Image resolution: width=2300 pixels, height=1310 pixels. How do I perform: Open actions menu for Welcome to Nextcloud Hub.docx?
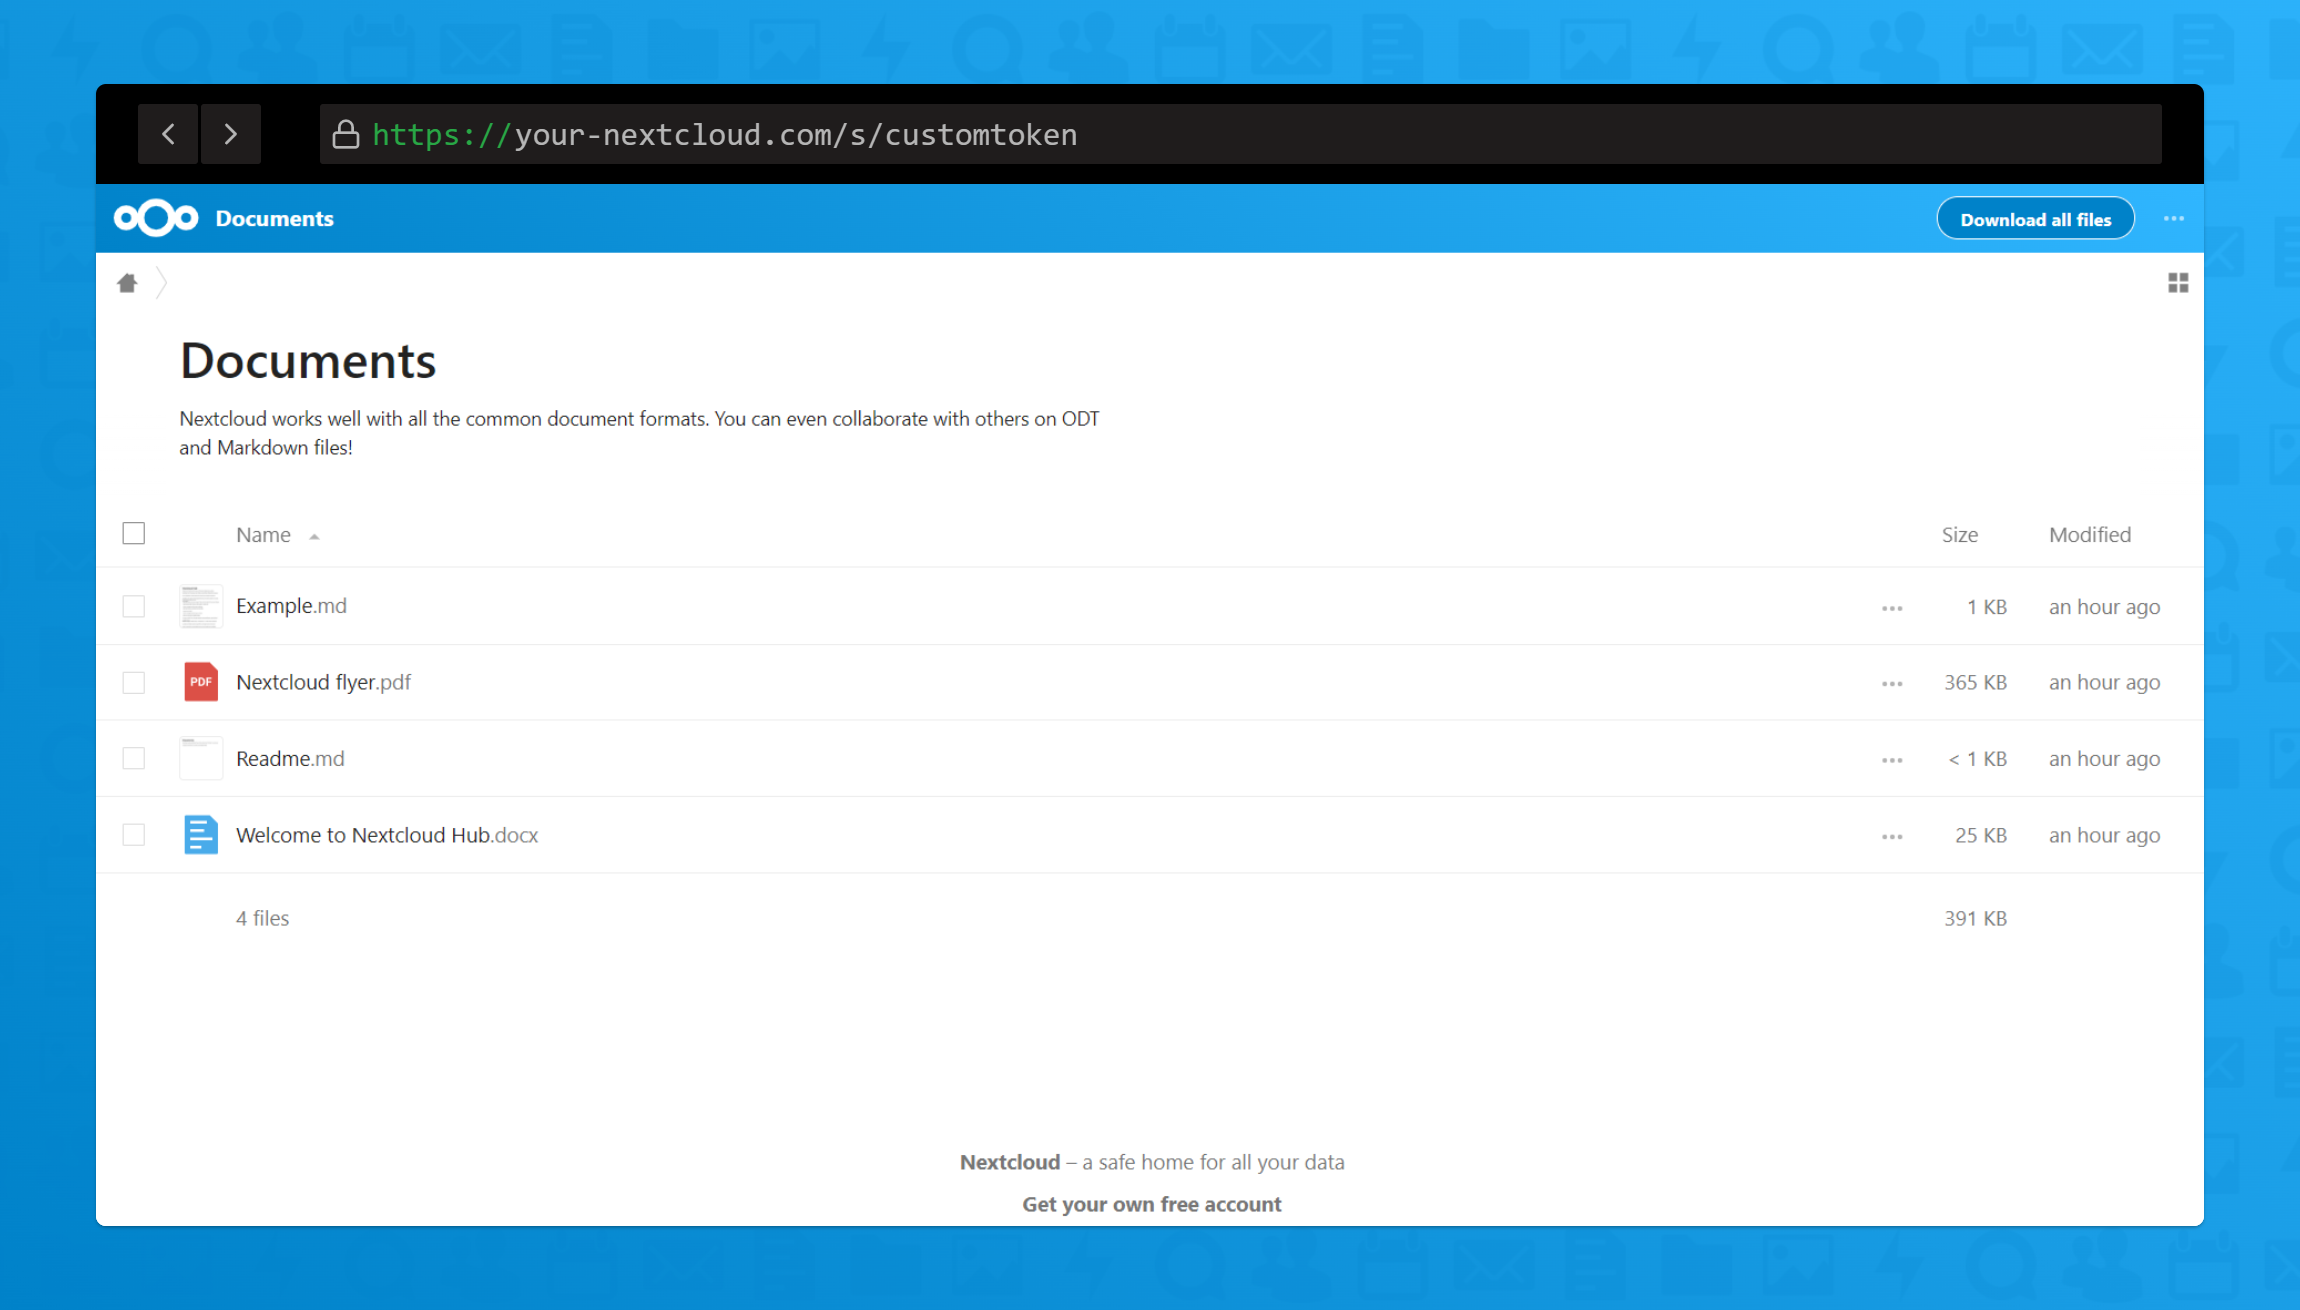tap(1892, 837)
